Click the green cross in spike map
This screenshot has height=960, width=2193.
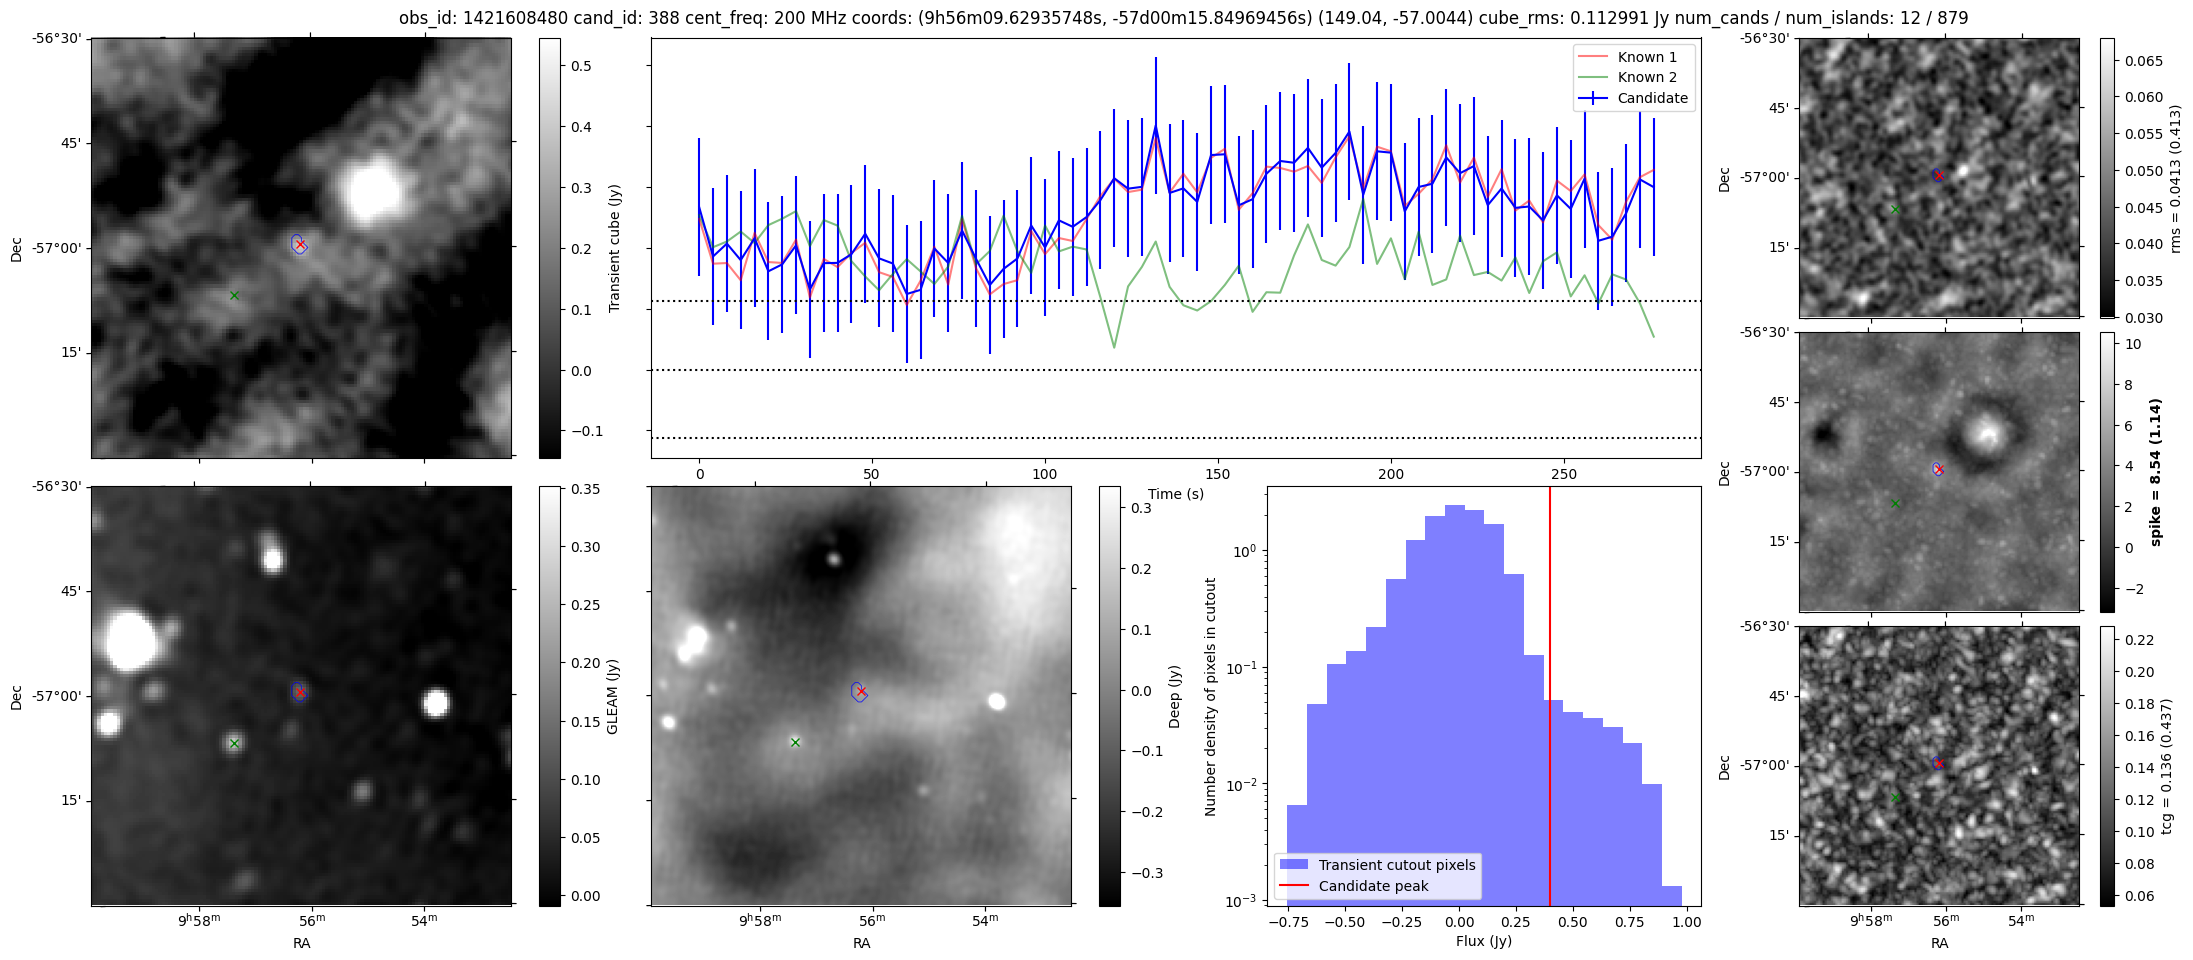click(x=1895, y=504)
